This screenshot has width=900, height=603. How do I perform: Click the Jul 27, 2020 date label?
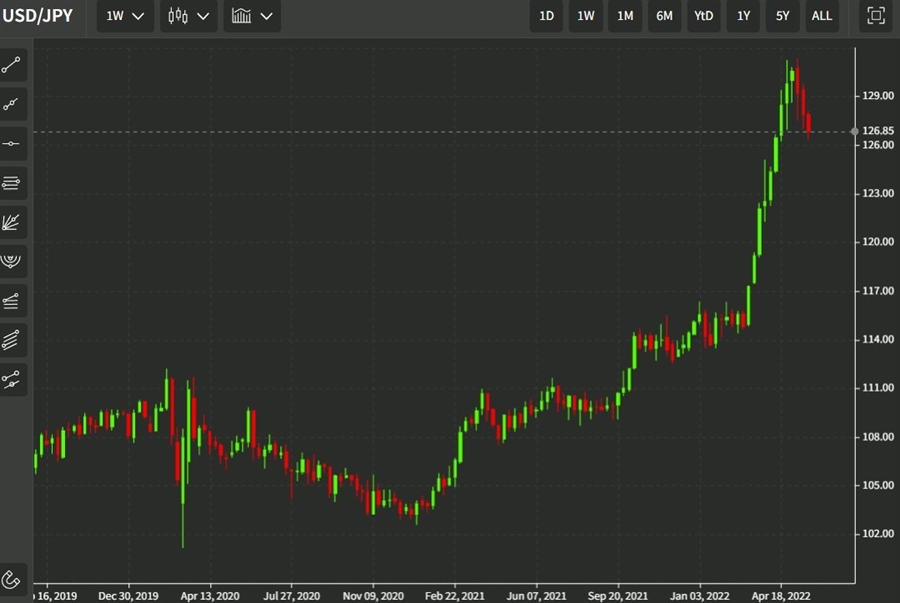pos(292,596)
